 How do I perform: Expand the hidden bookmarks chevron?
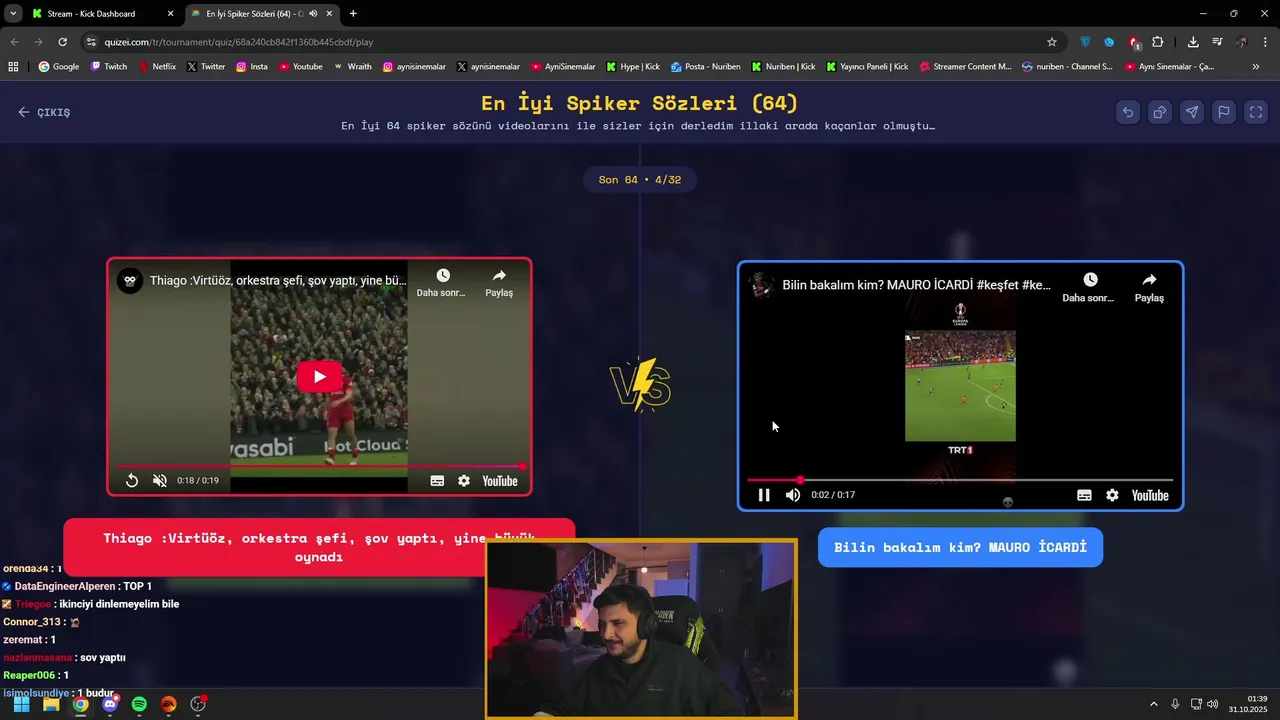[x=1256, y=67]
